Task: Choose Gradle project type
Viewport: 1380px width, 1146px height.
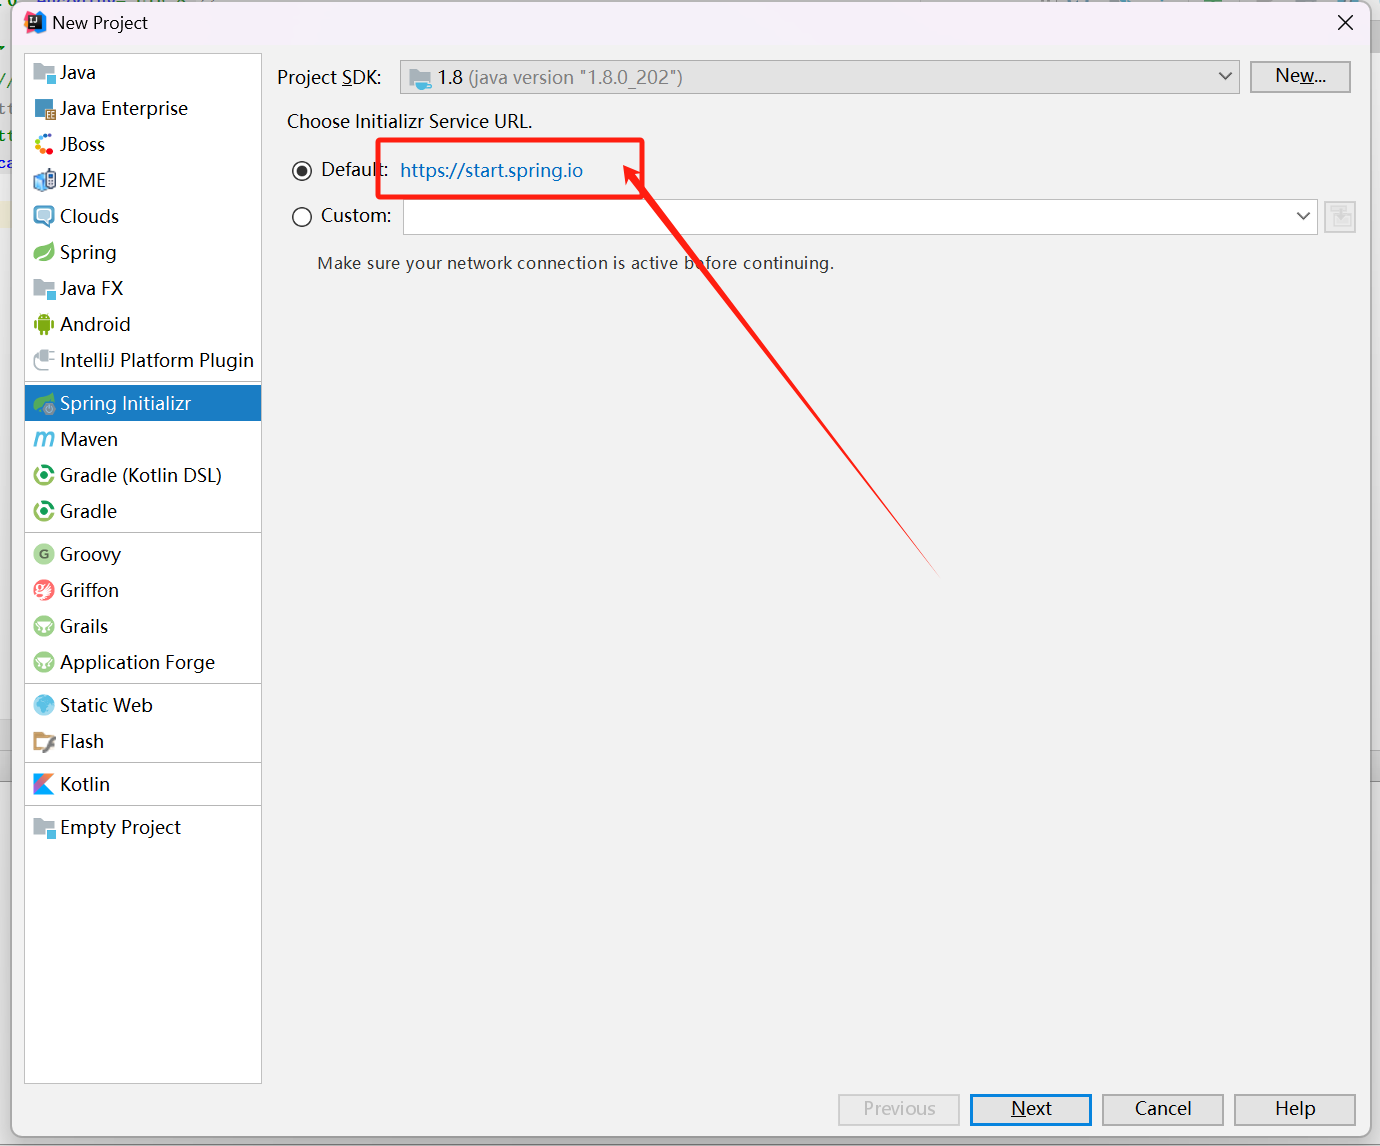Action: pyautogui.click(x=143, y=511)
